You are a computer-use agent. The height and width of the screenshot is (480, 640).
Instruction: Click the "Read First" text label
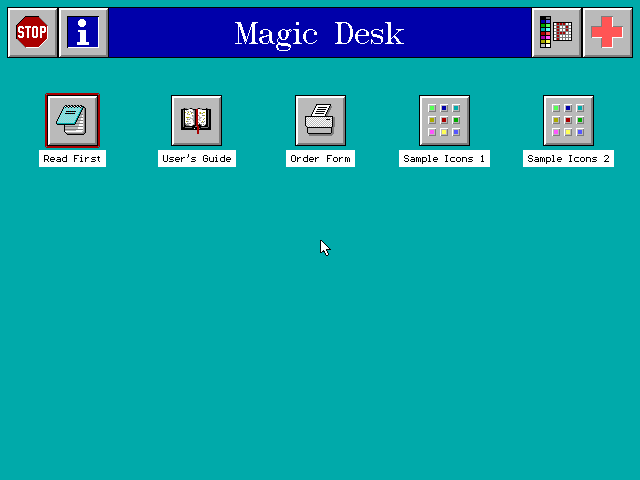(72, 159)
